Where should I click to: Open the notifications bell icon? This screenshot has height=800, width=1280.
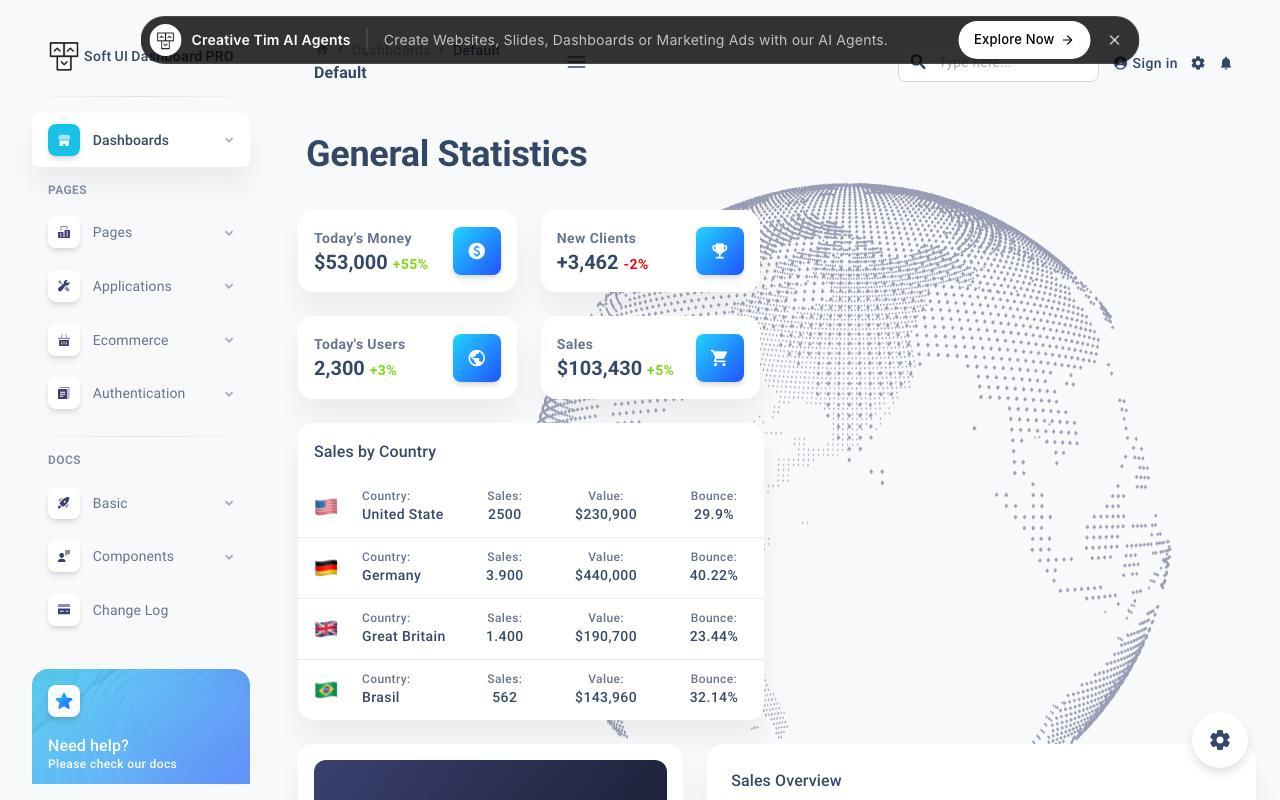pos(1226,63)
